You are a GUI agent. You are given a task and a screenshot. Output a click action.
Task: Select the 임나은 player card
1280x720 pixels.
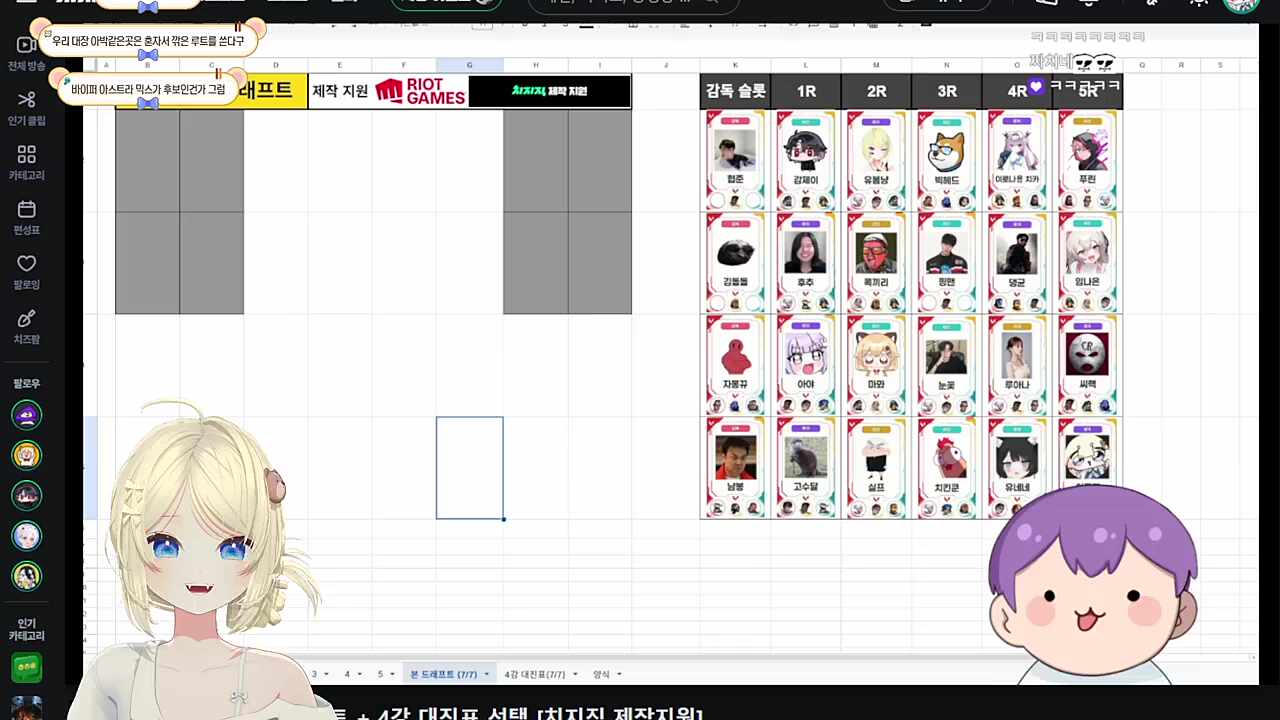pyautogui.click(x=1087, y=263)
